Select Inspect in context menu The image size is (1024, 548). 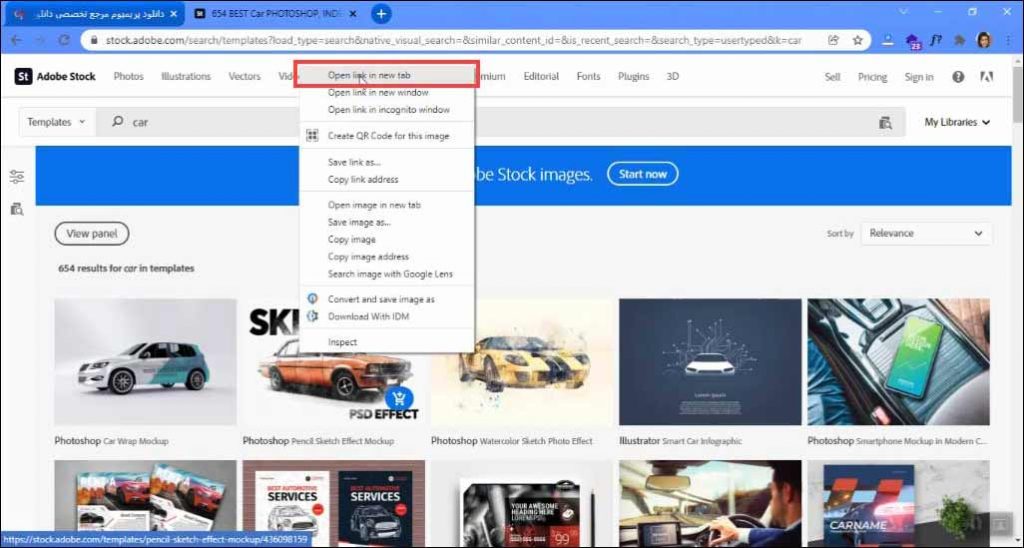coord(387,342)
